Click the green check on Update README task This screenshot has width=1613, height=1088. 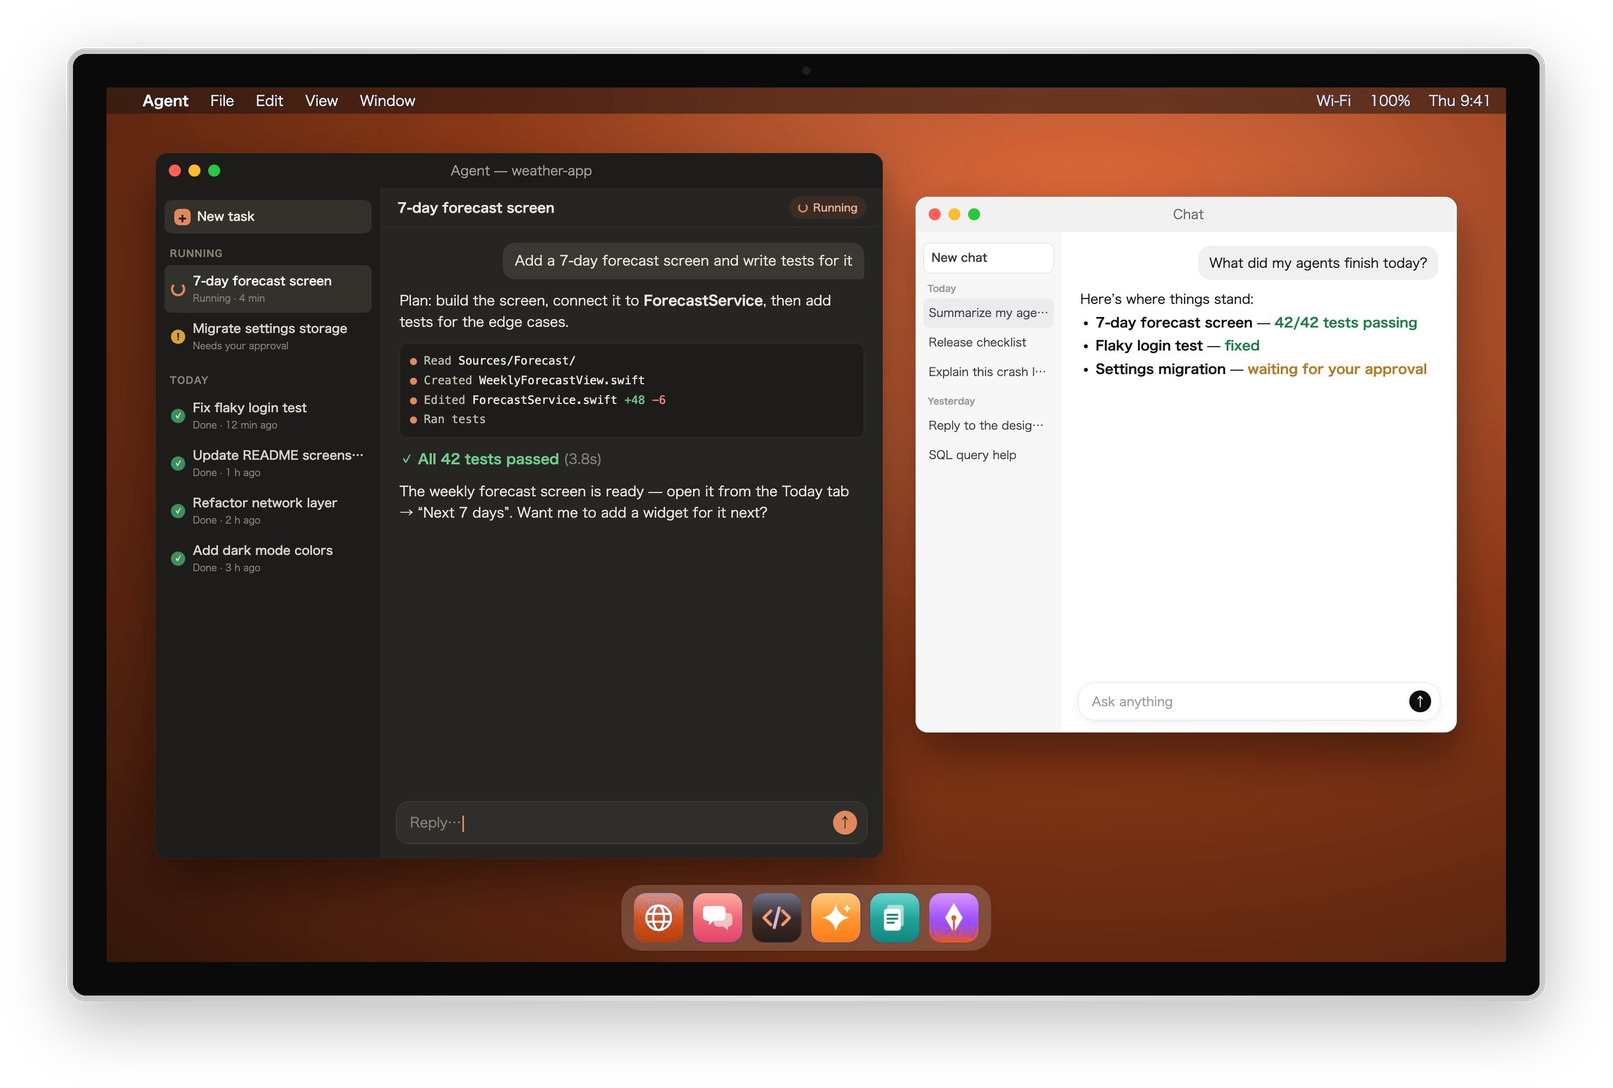coord(178,463)
